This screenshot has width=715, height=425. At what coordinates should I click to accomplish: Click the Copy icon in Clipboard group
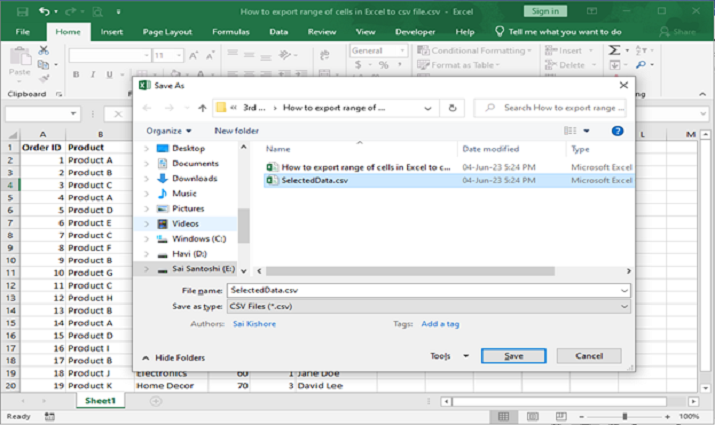[43, 65]
